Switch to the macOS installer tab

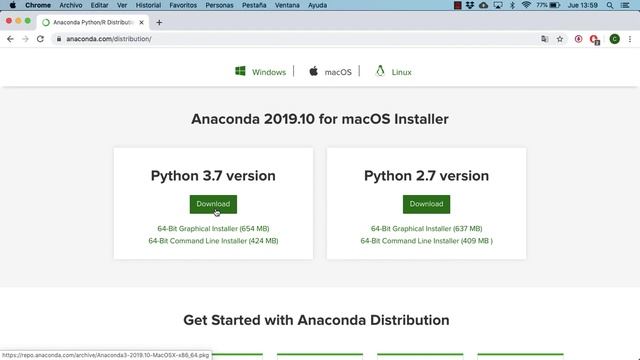coord(330,72)
